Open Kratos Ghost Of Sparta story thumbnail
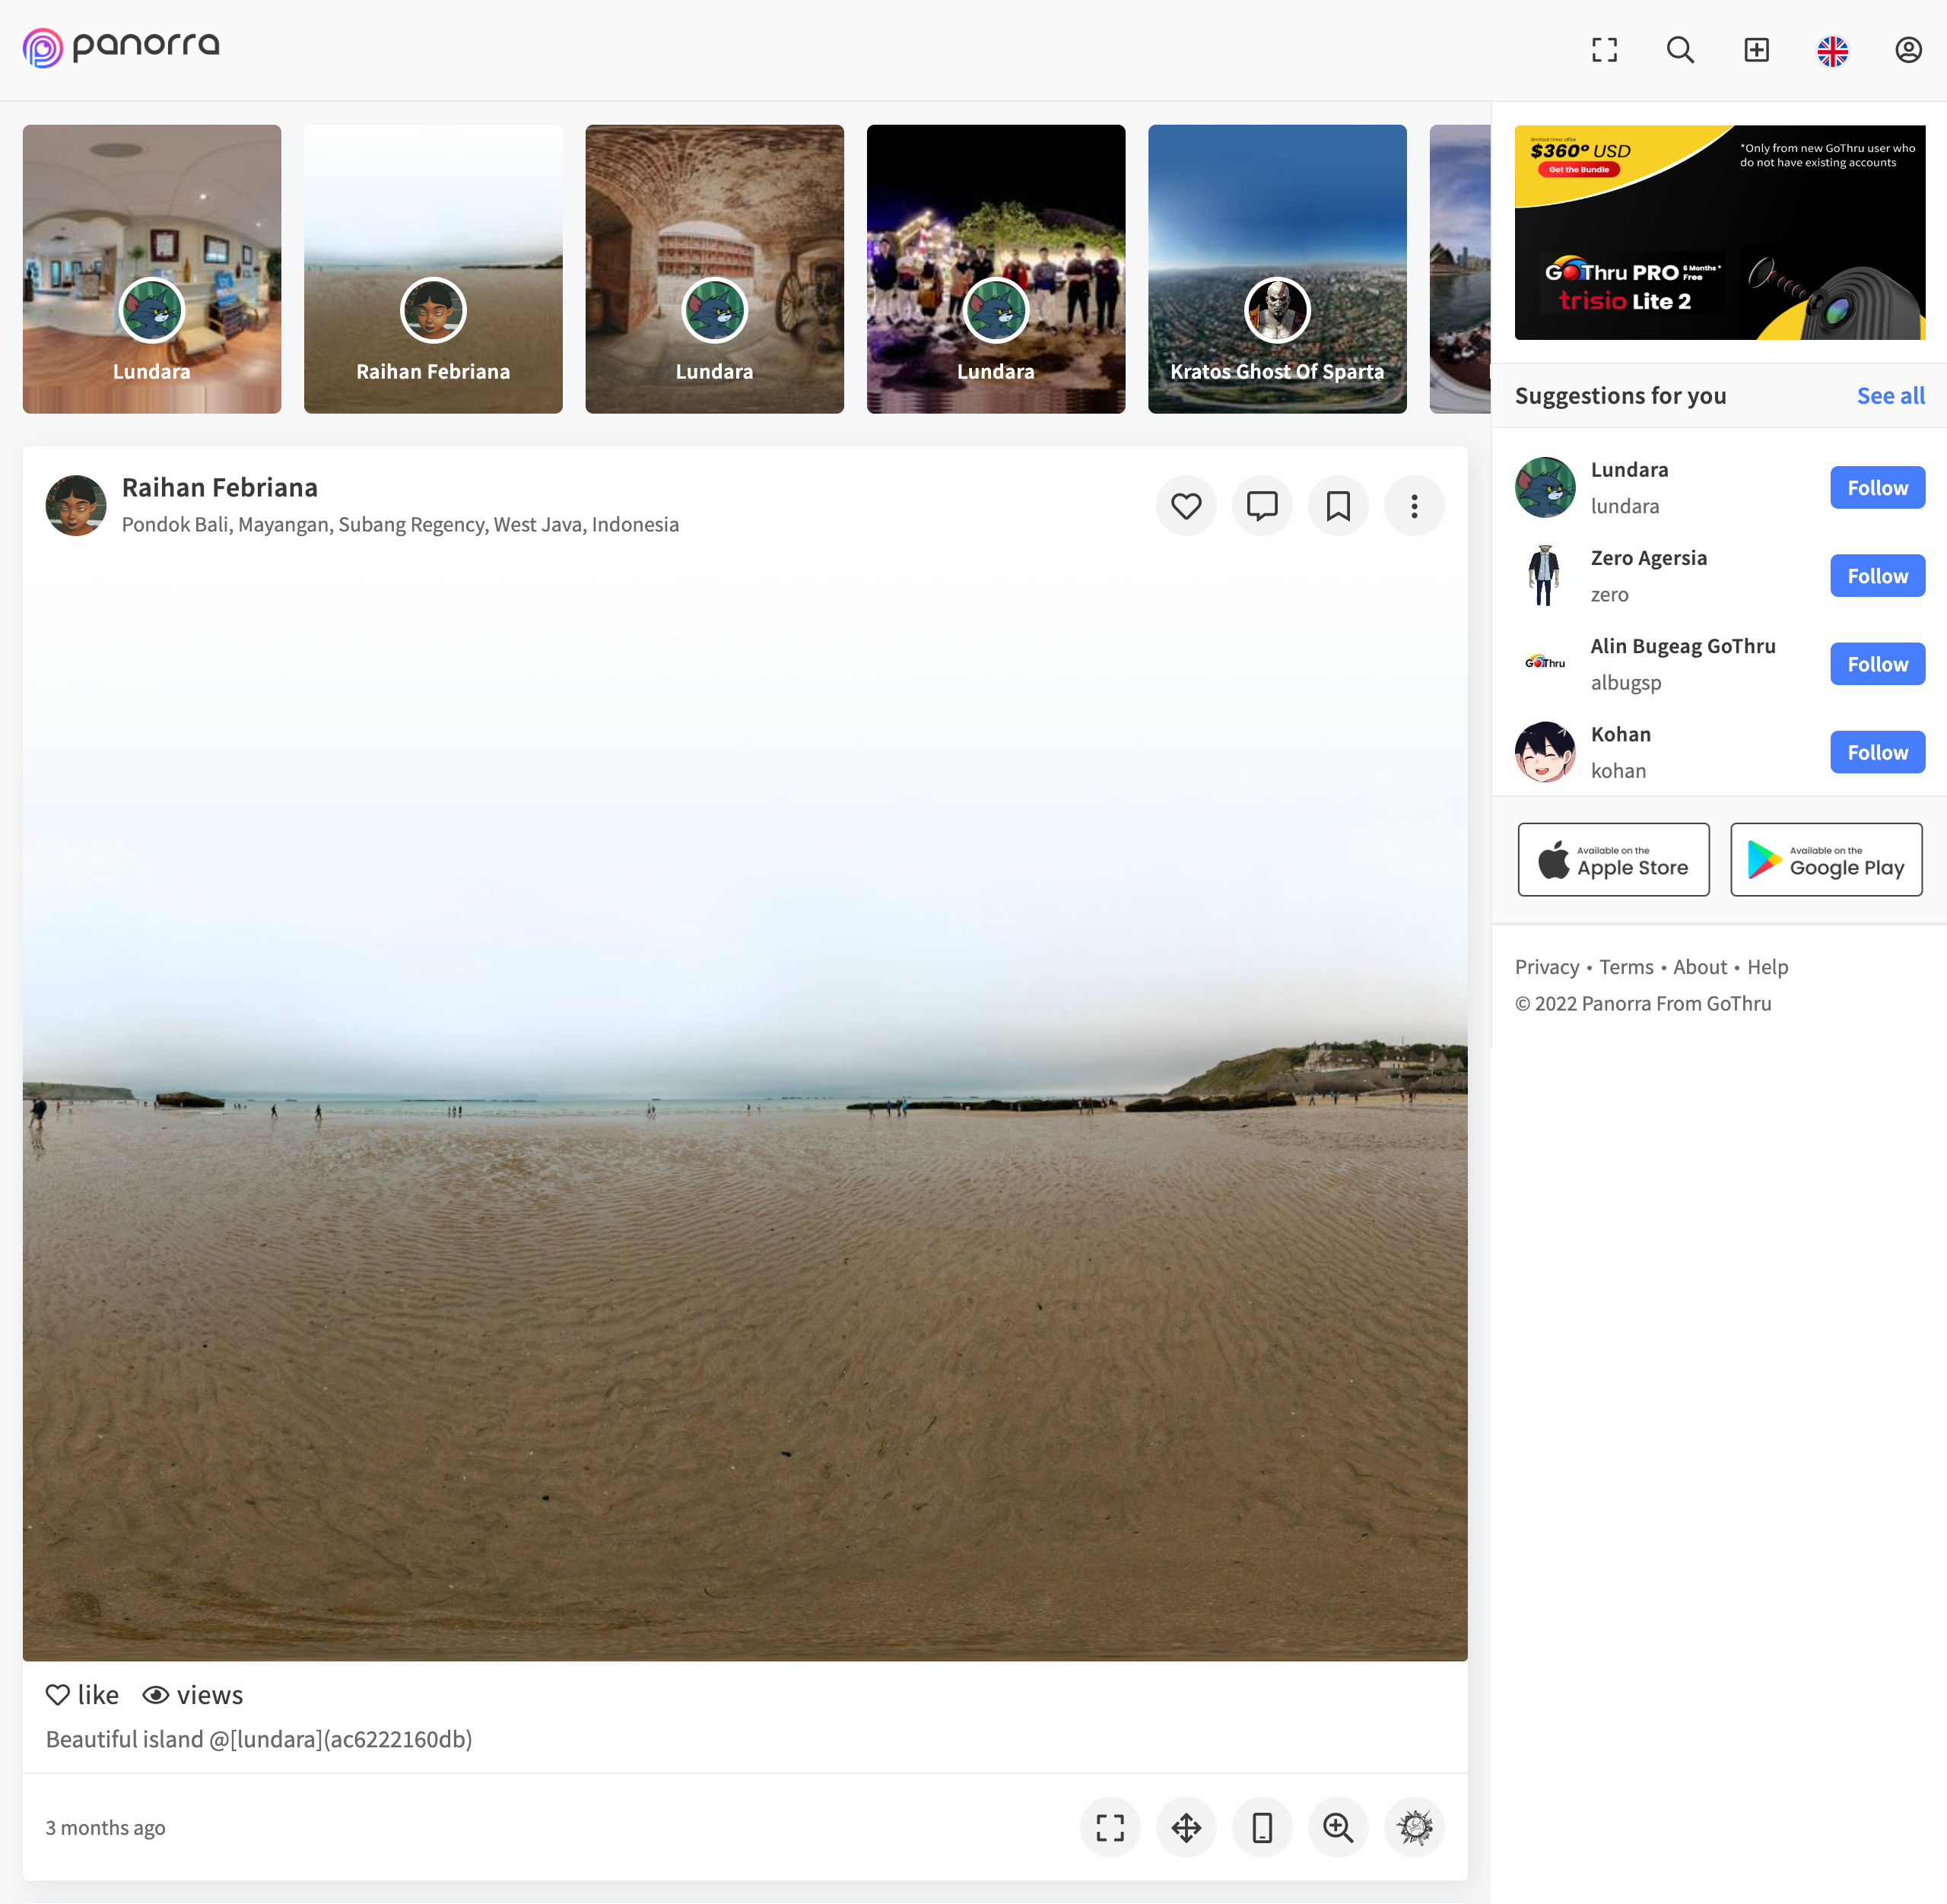 click(1277, 269)
